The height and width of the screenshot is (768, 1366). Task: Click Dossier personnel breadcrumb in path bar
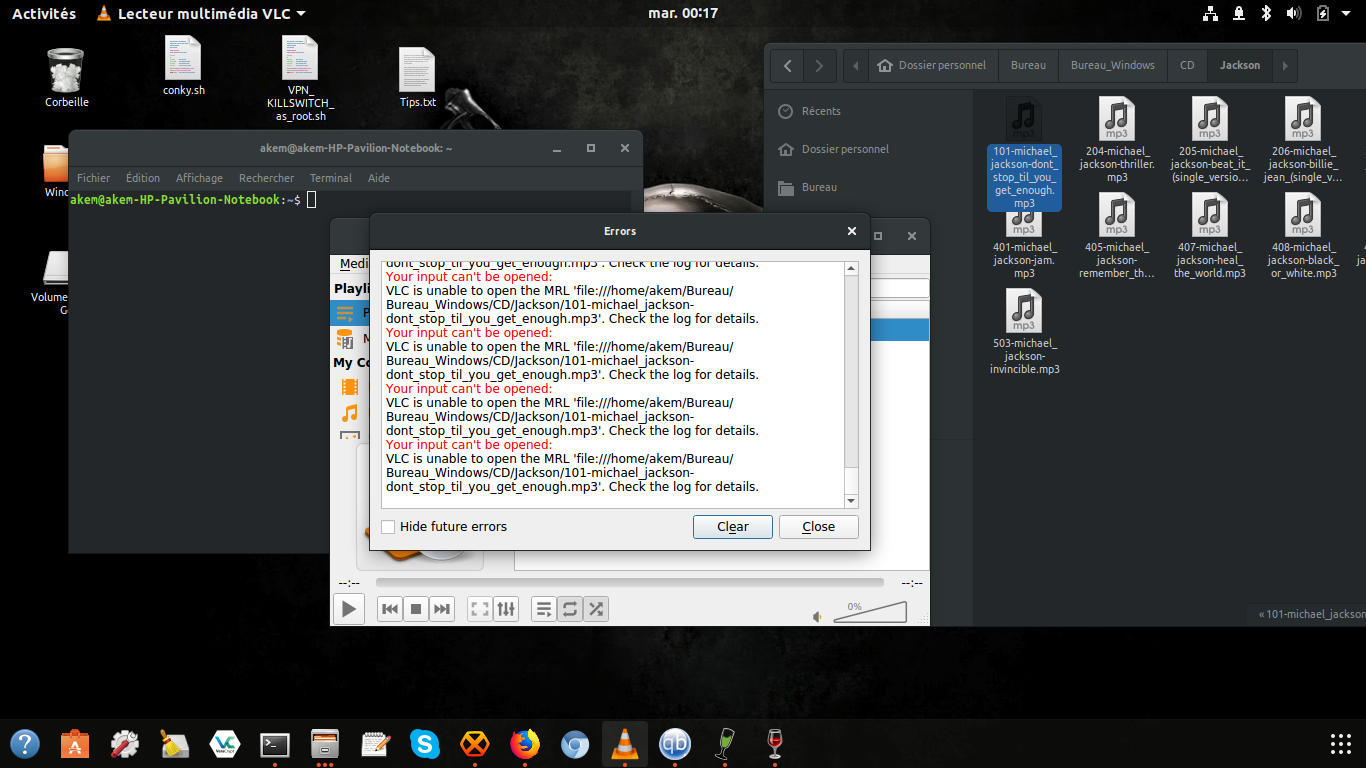pyautogui.click(x=931, y=65)
